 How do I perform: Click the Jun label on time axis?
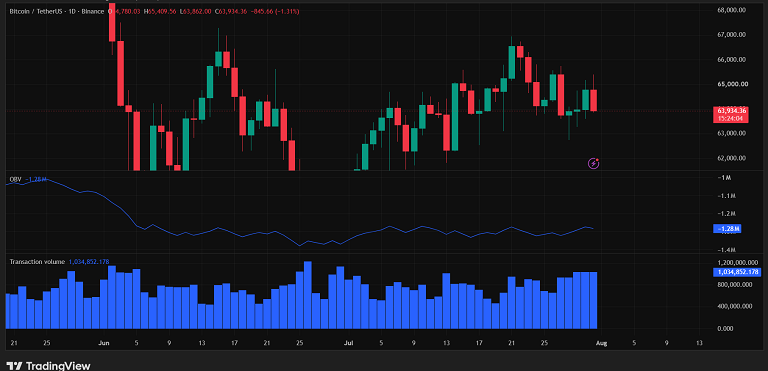point(103,342)
